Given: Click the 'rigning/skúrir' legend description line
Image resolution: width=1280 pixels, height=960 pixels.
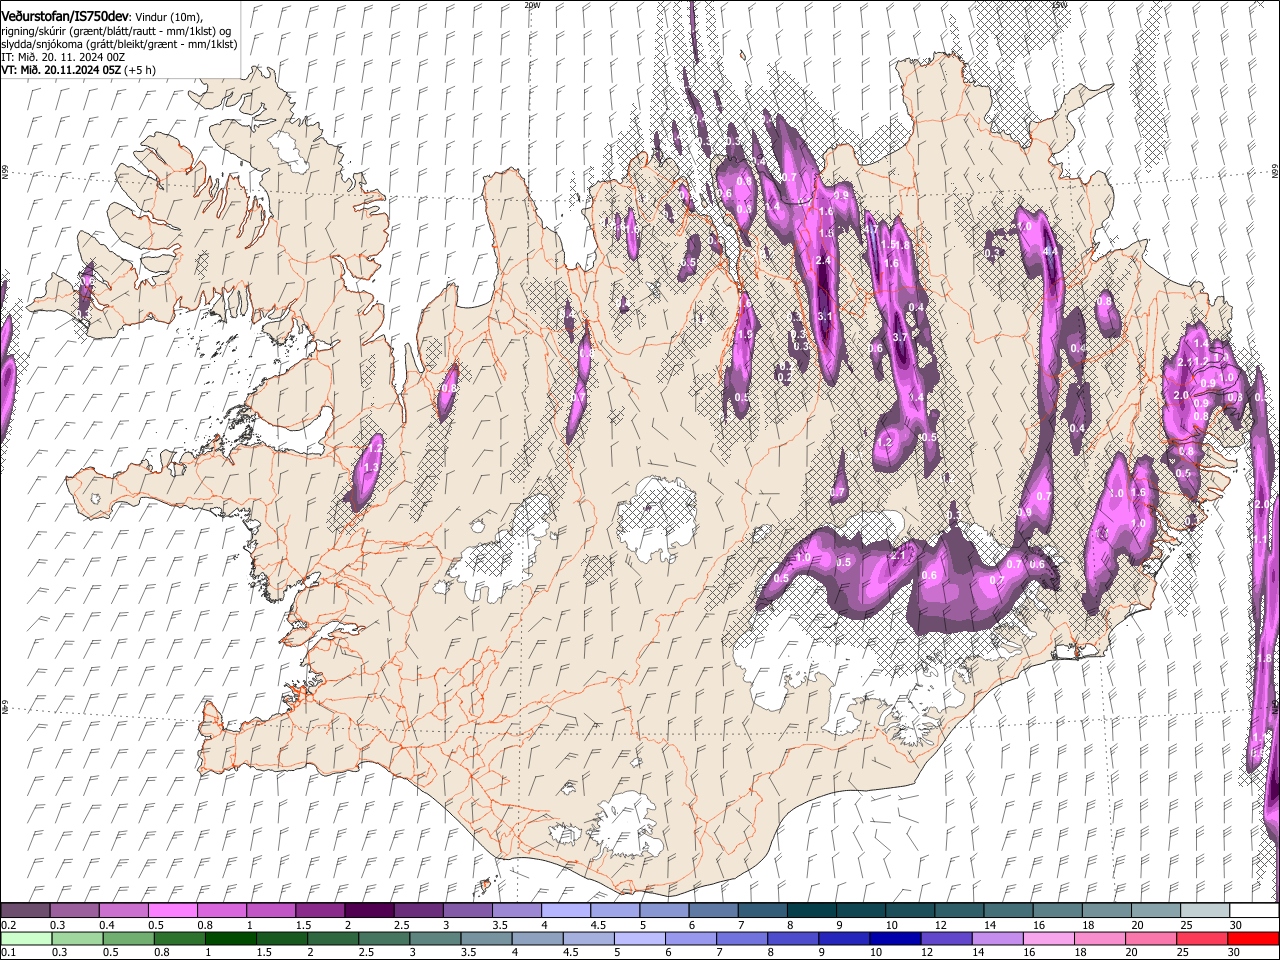Looking at the screenshot, I should pyautogui.click(x=116, y=31).
